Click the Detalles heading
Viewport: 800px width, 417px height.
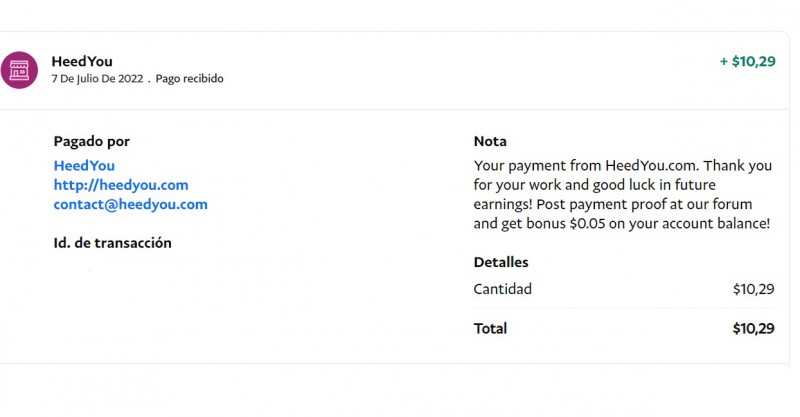tap(501, 262)
